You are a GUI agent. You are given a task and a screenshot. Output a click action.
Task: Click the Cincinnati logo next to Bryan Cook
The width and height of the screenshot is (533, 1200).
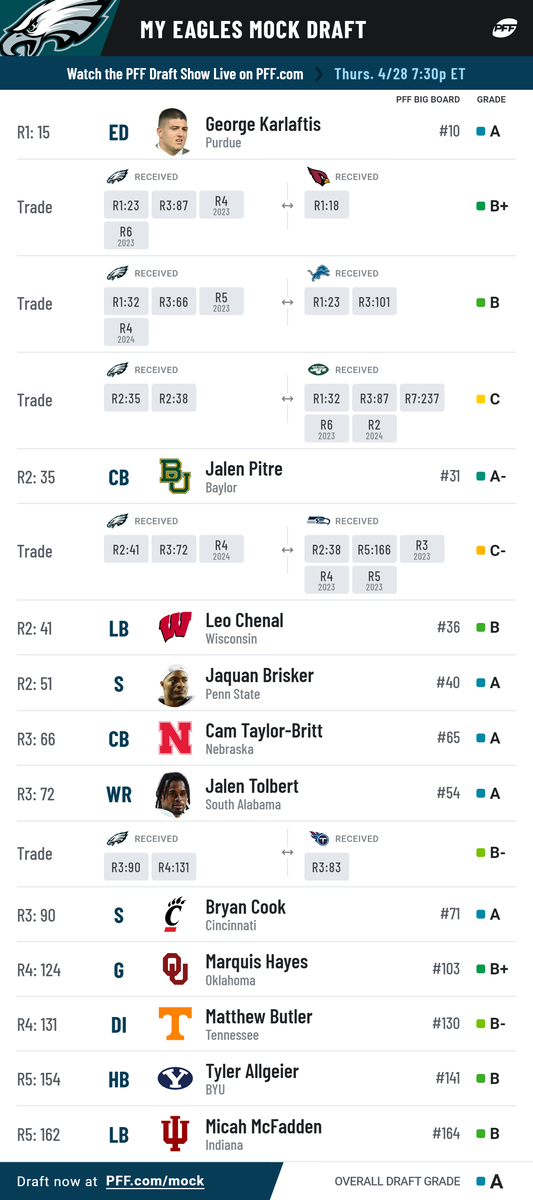(x=175, y=915)
